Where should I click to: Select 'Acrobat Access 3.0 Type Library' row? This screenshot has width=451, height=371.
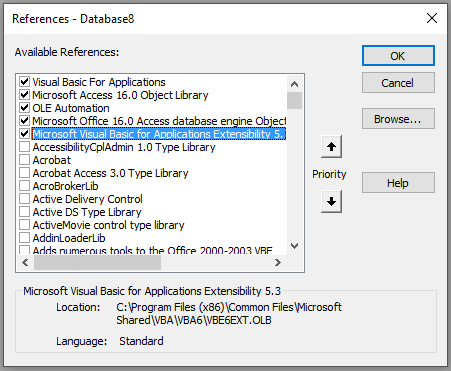point(110,173)
